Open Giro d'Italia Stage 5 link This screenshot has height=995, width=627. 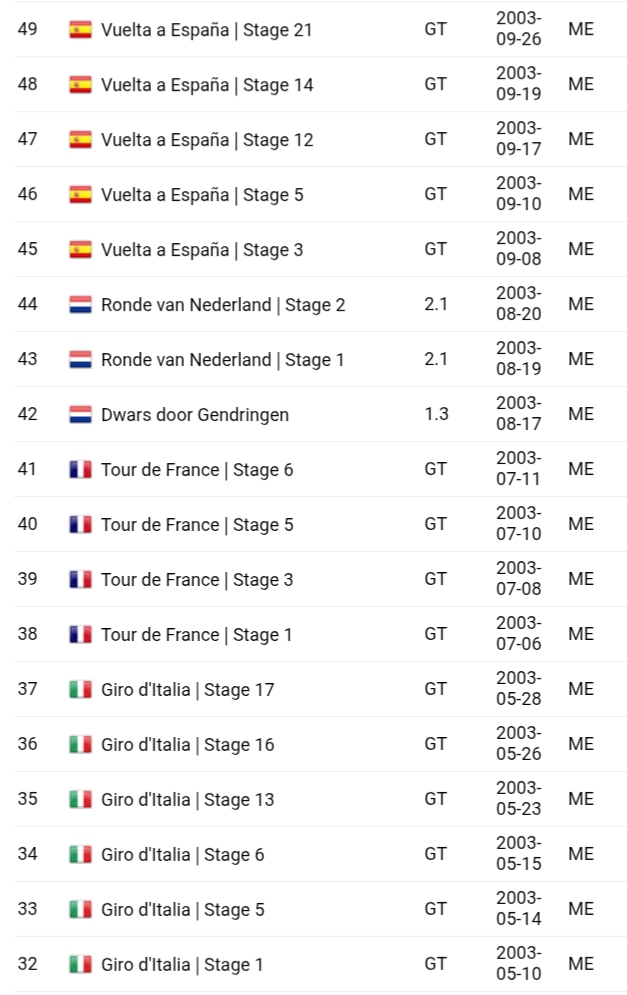(183, 909)
